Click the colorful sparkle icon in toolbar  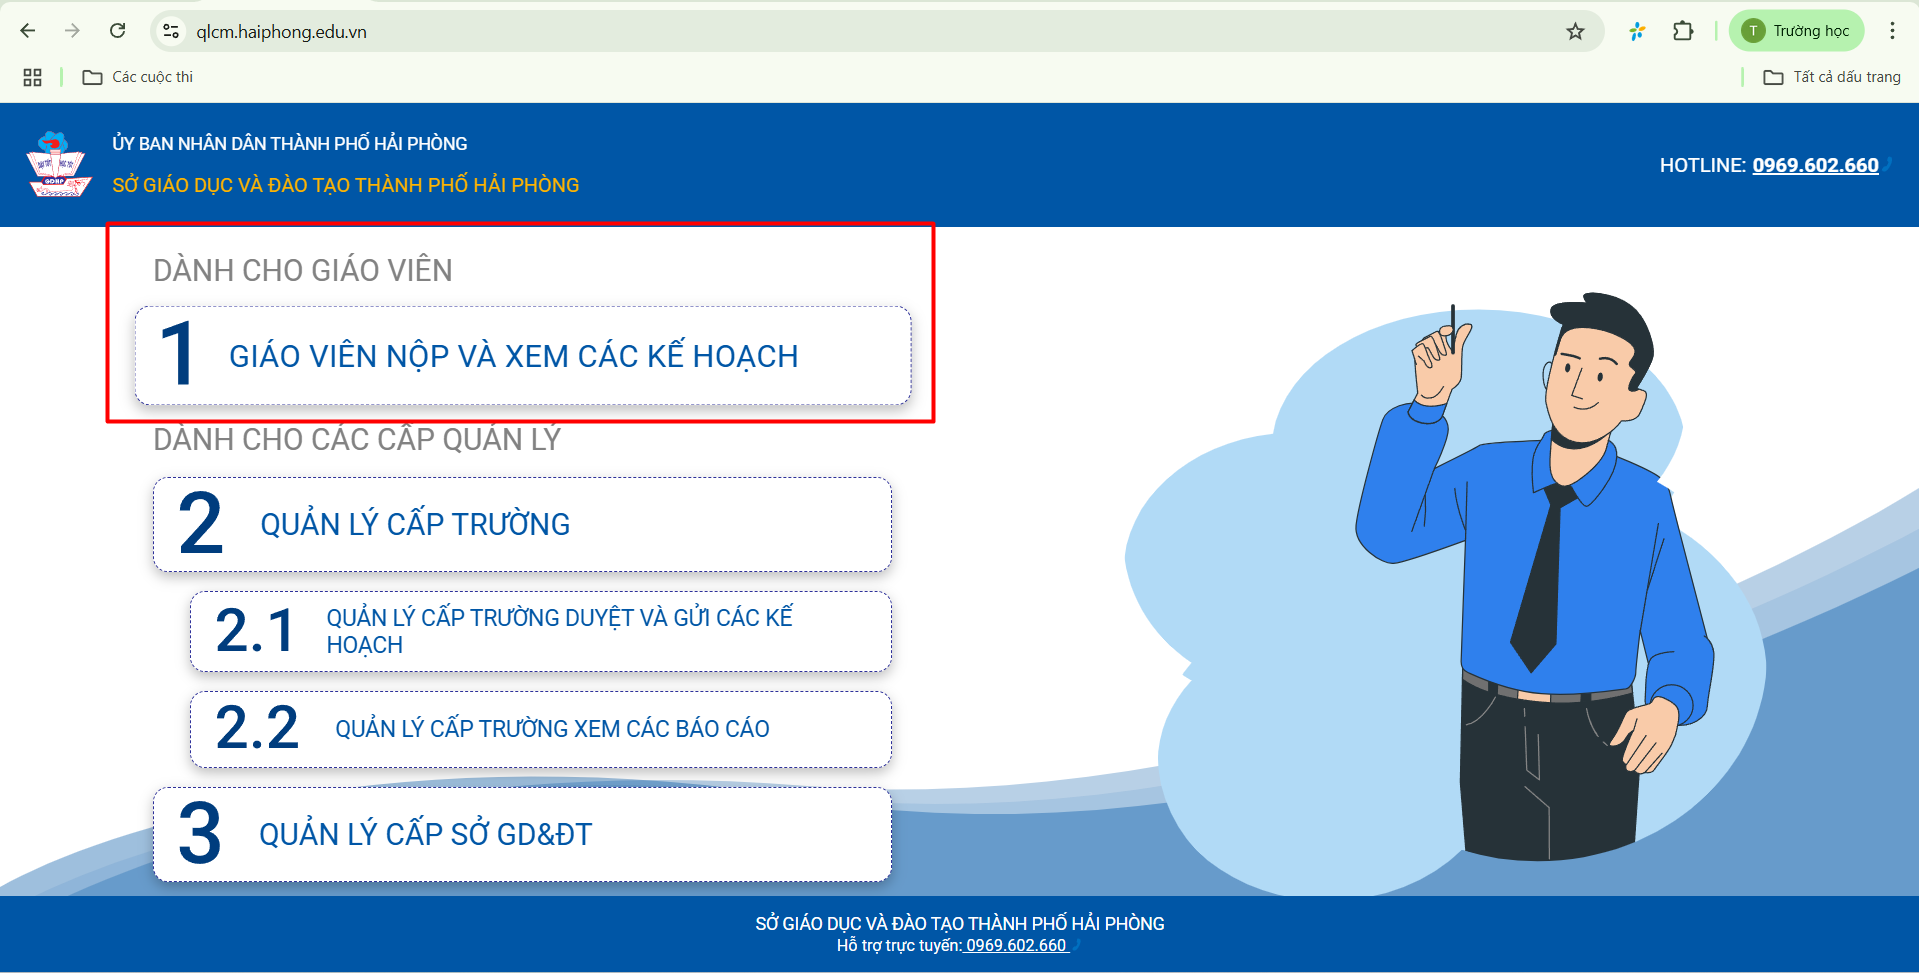(1637, 31)
